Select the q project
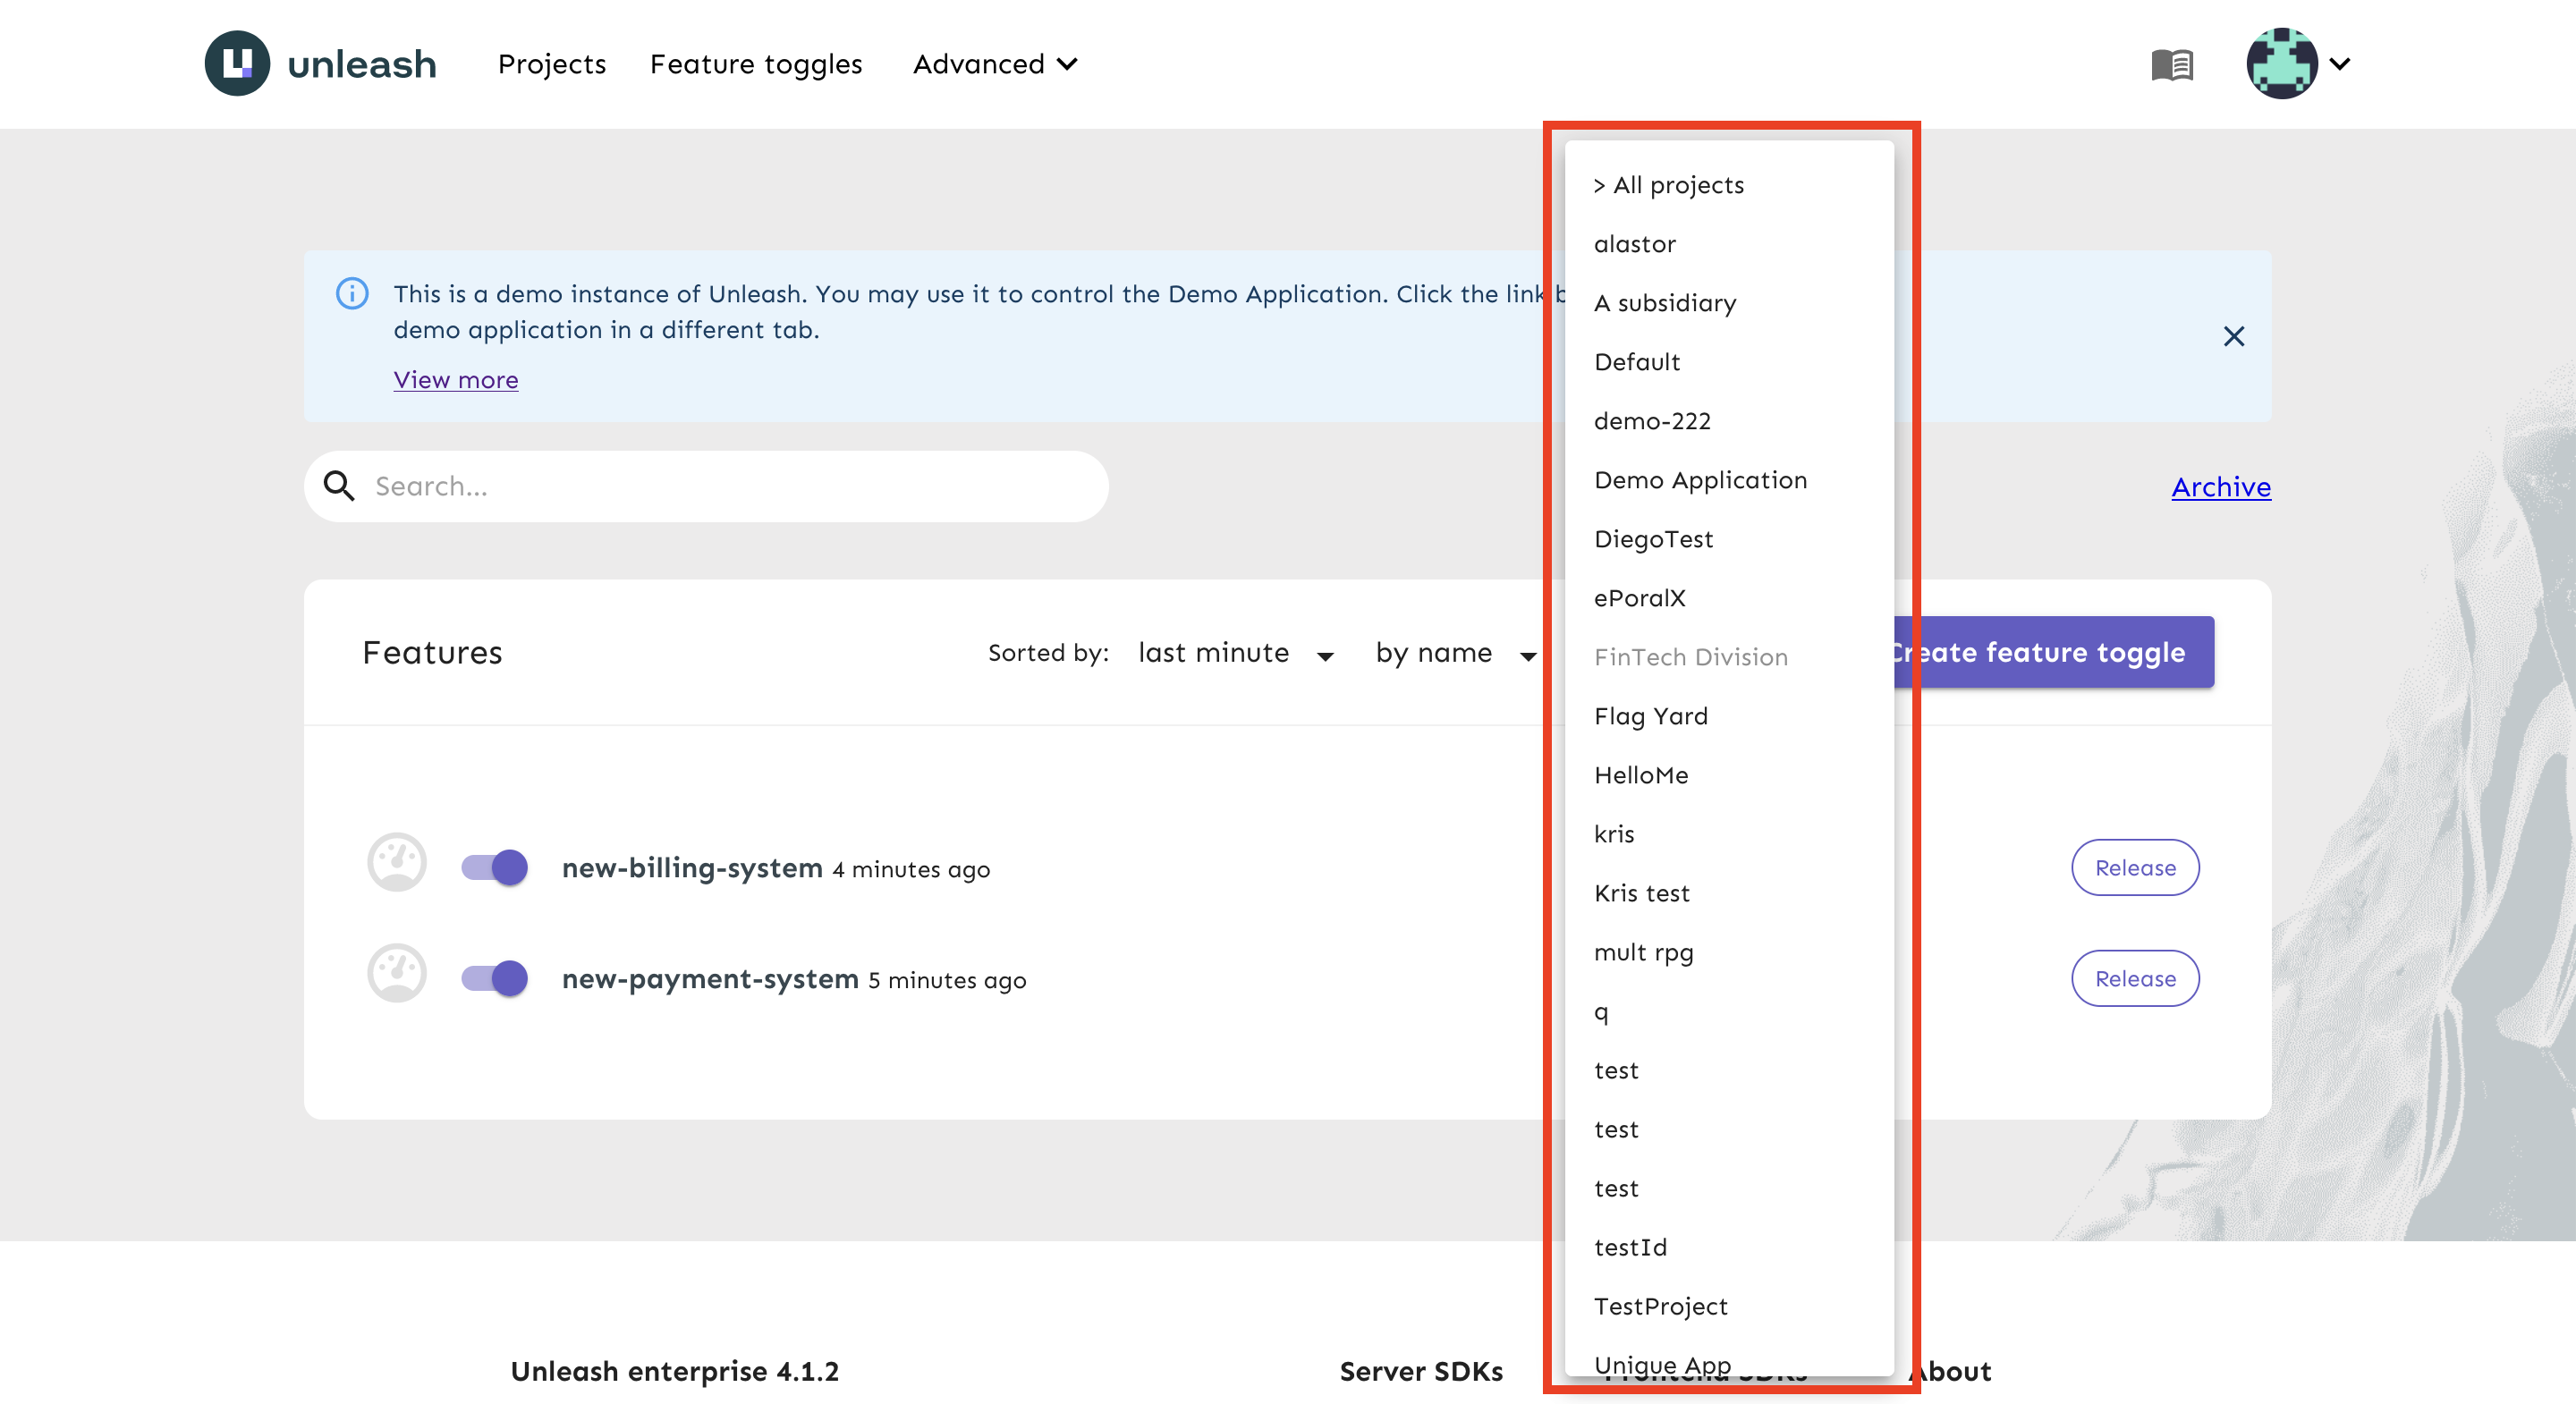 pyautogui.click(x=1729, y=1011)
